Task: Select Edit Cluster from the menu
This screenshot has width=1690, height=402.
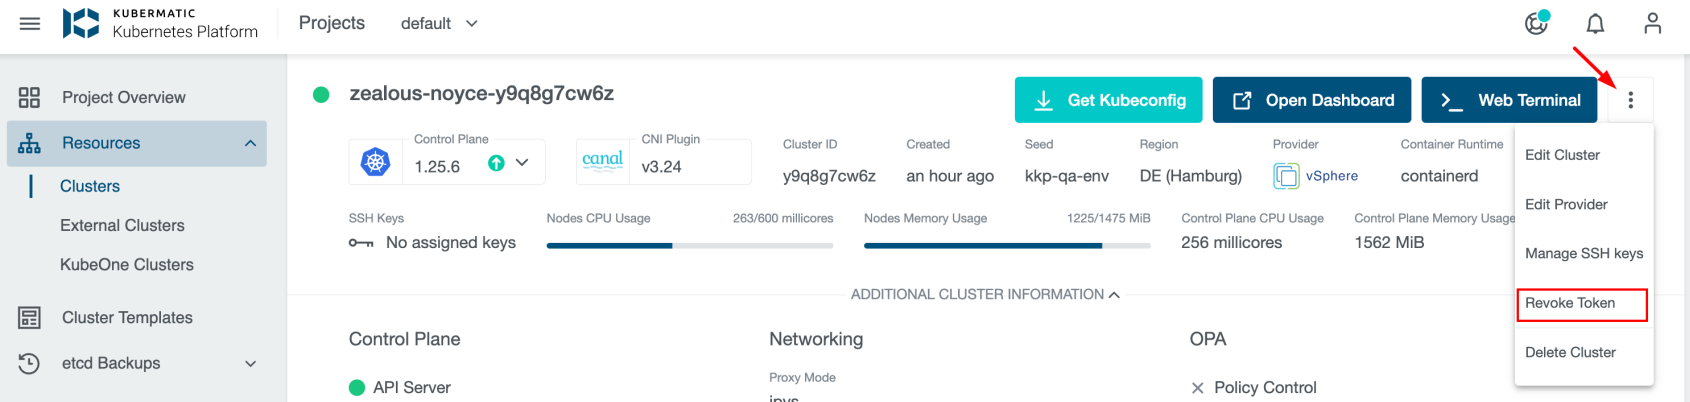Action: coord(1562,155)
